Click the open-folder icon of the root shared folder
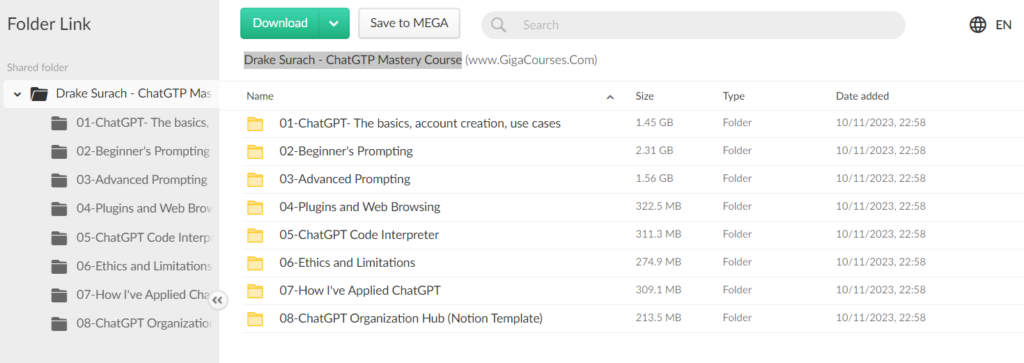The image size is (1024, 363). (x=39, y=94)
